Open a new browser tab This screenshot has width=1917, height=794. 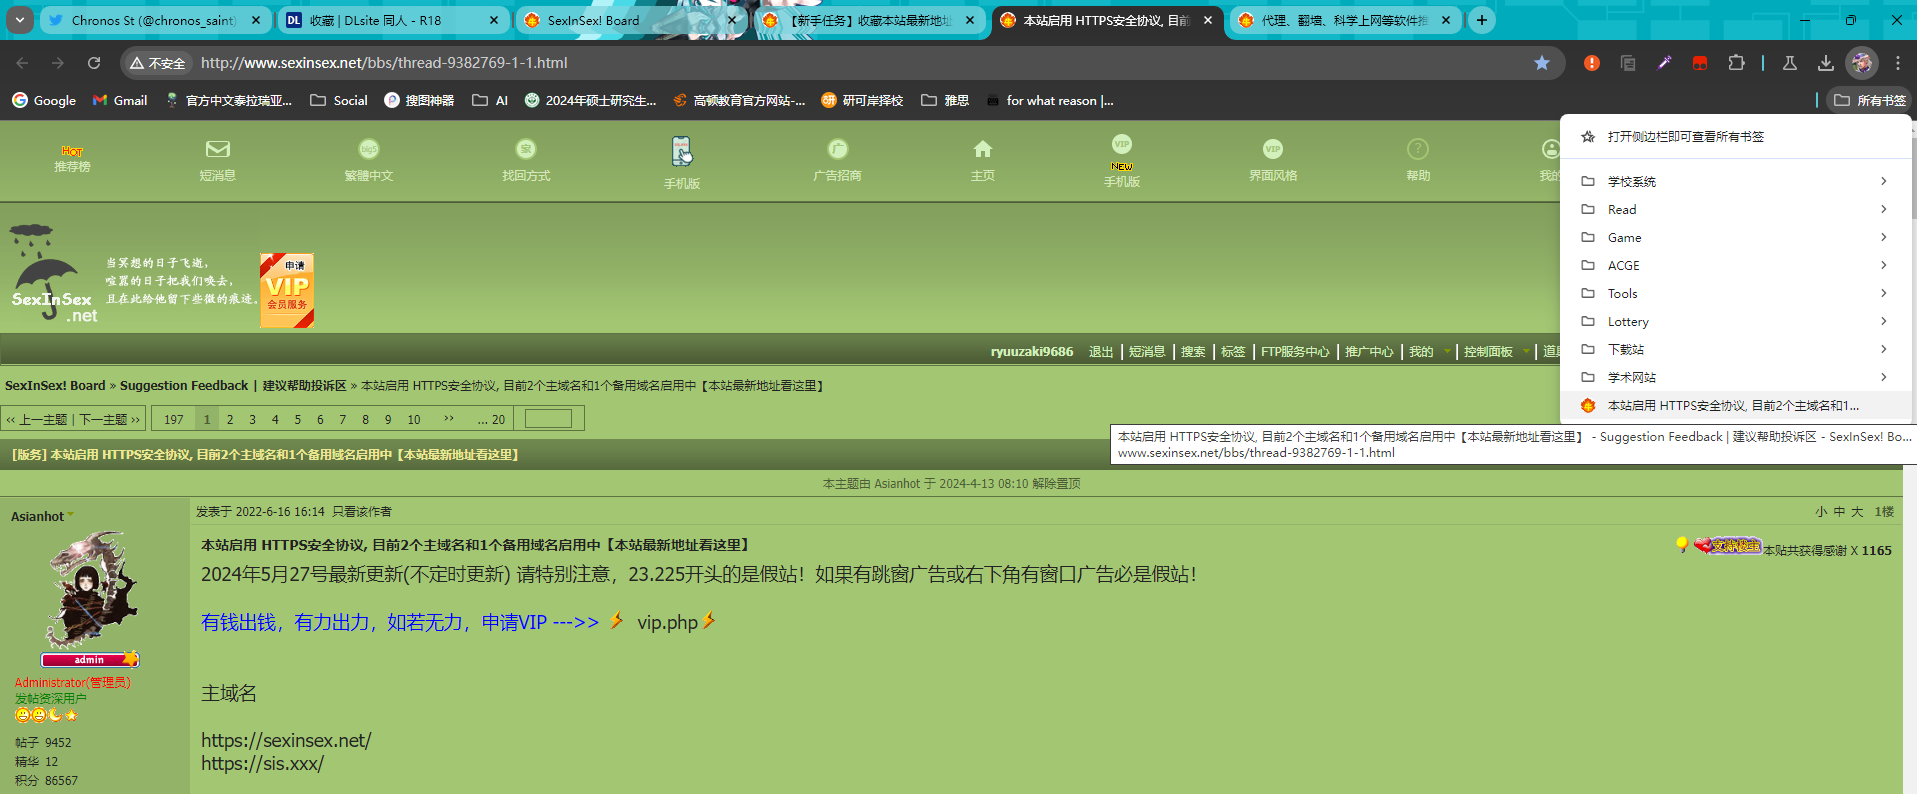click(1482, 20)
